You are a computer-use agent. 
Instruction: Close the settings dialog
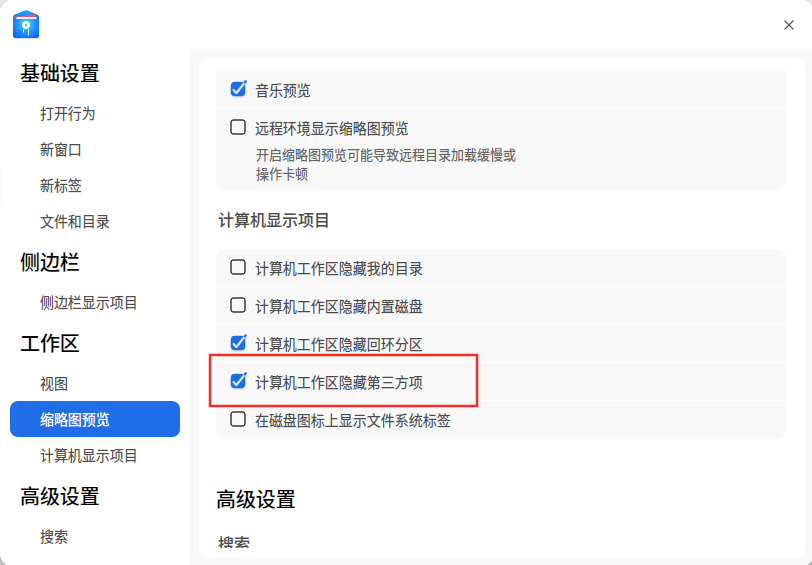tap(788, 25)
